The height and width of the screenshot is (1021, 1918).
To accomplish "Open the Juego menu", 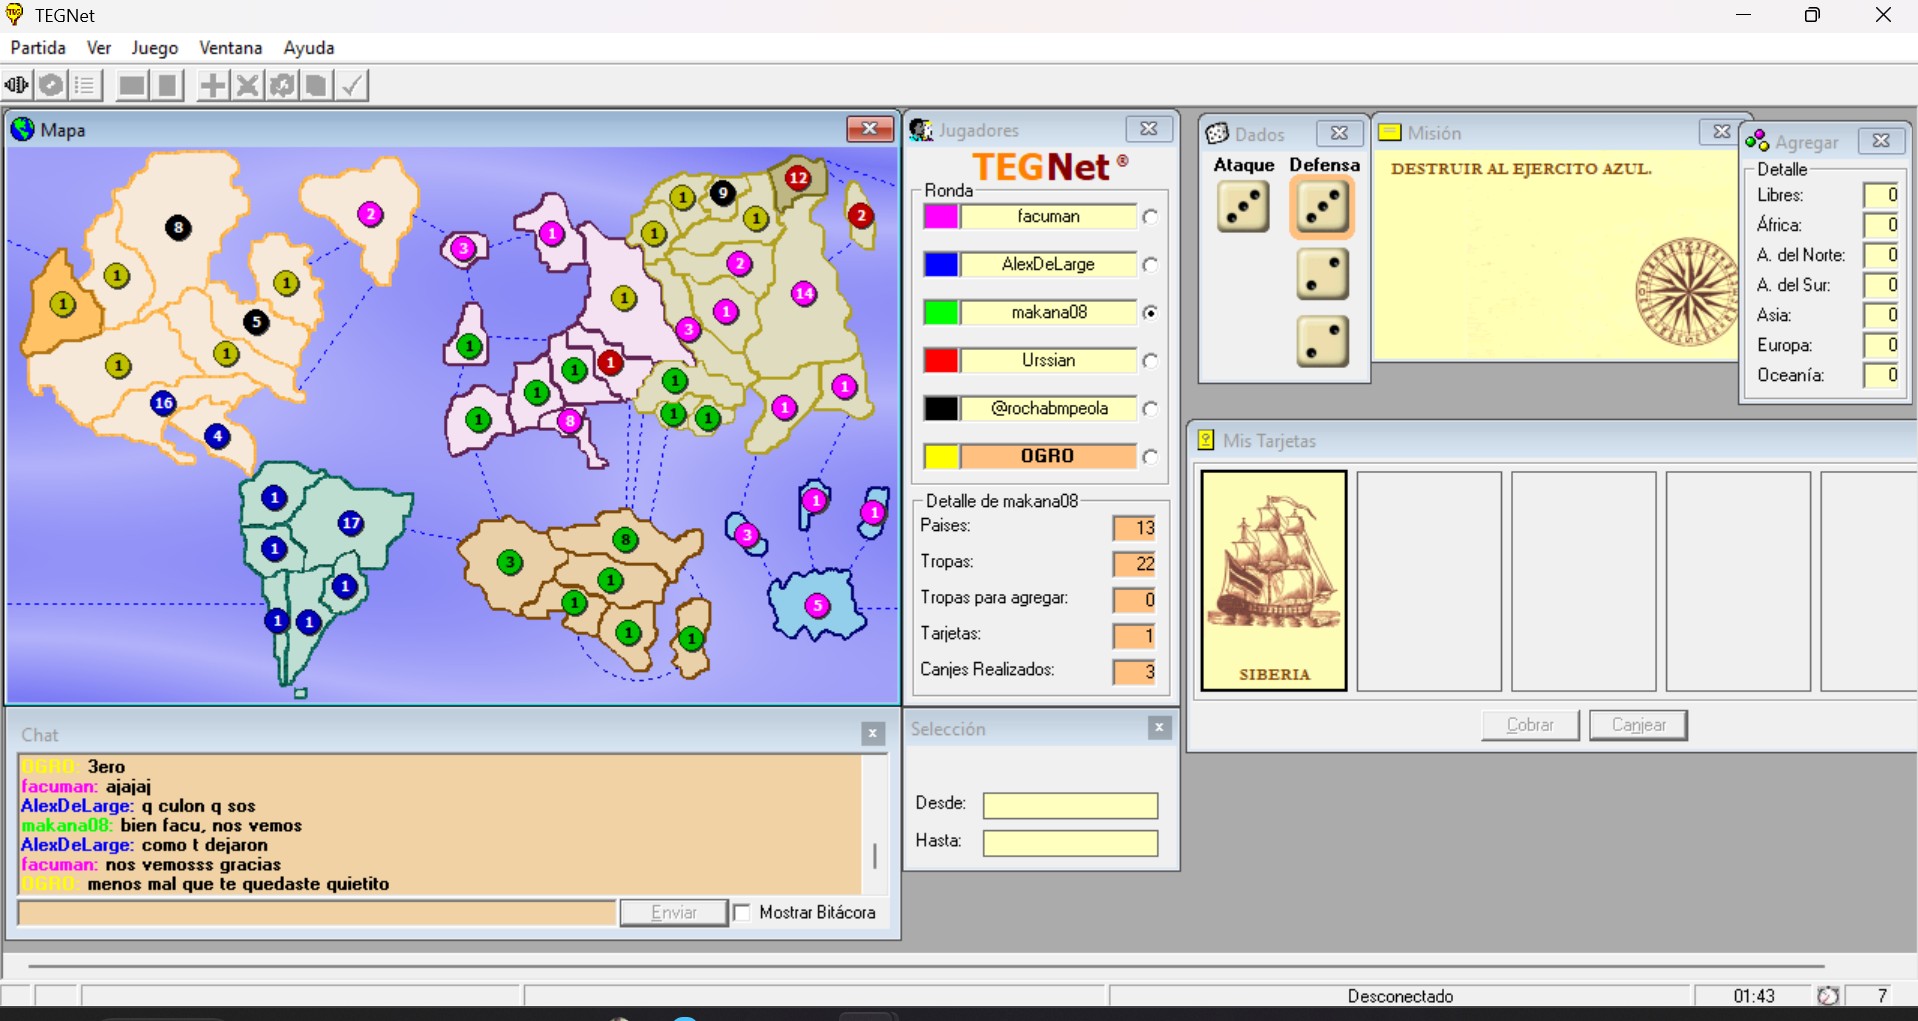I will [x=154, y=48].
